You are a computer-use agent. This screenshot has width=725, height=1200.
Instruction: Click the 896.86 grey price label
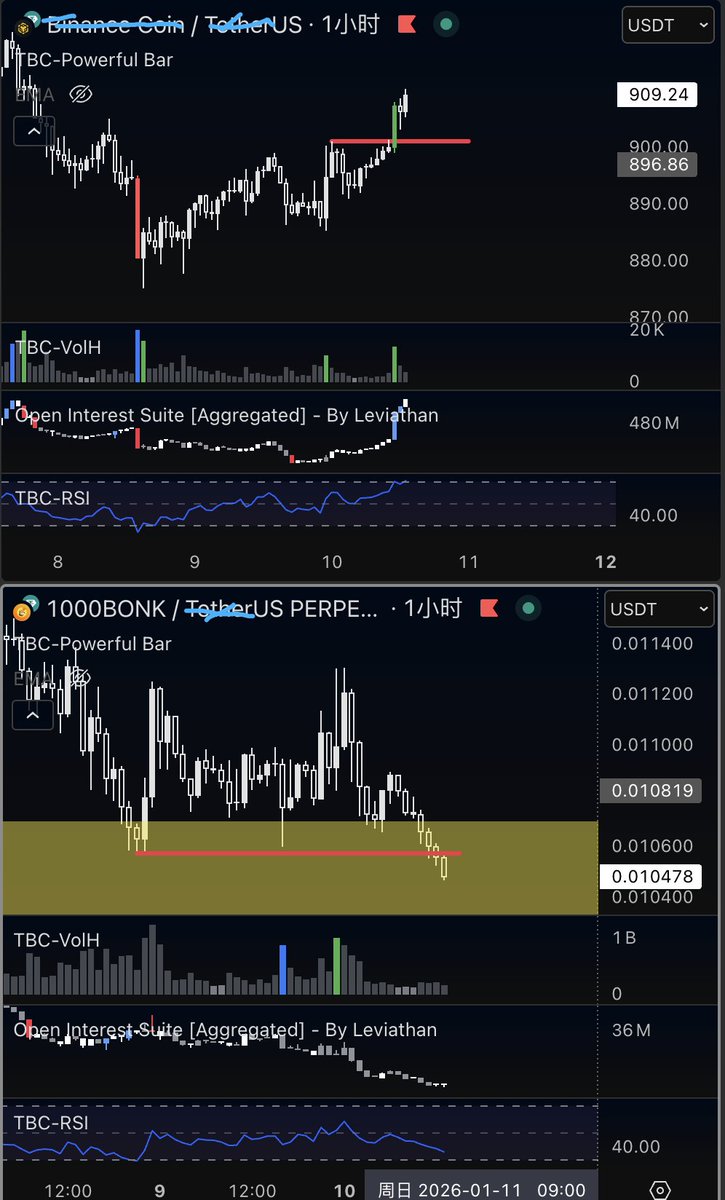655,164
